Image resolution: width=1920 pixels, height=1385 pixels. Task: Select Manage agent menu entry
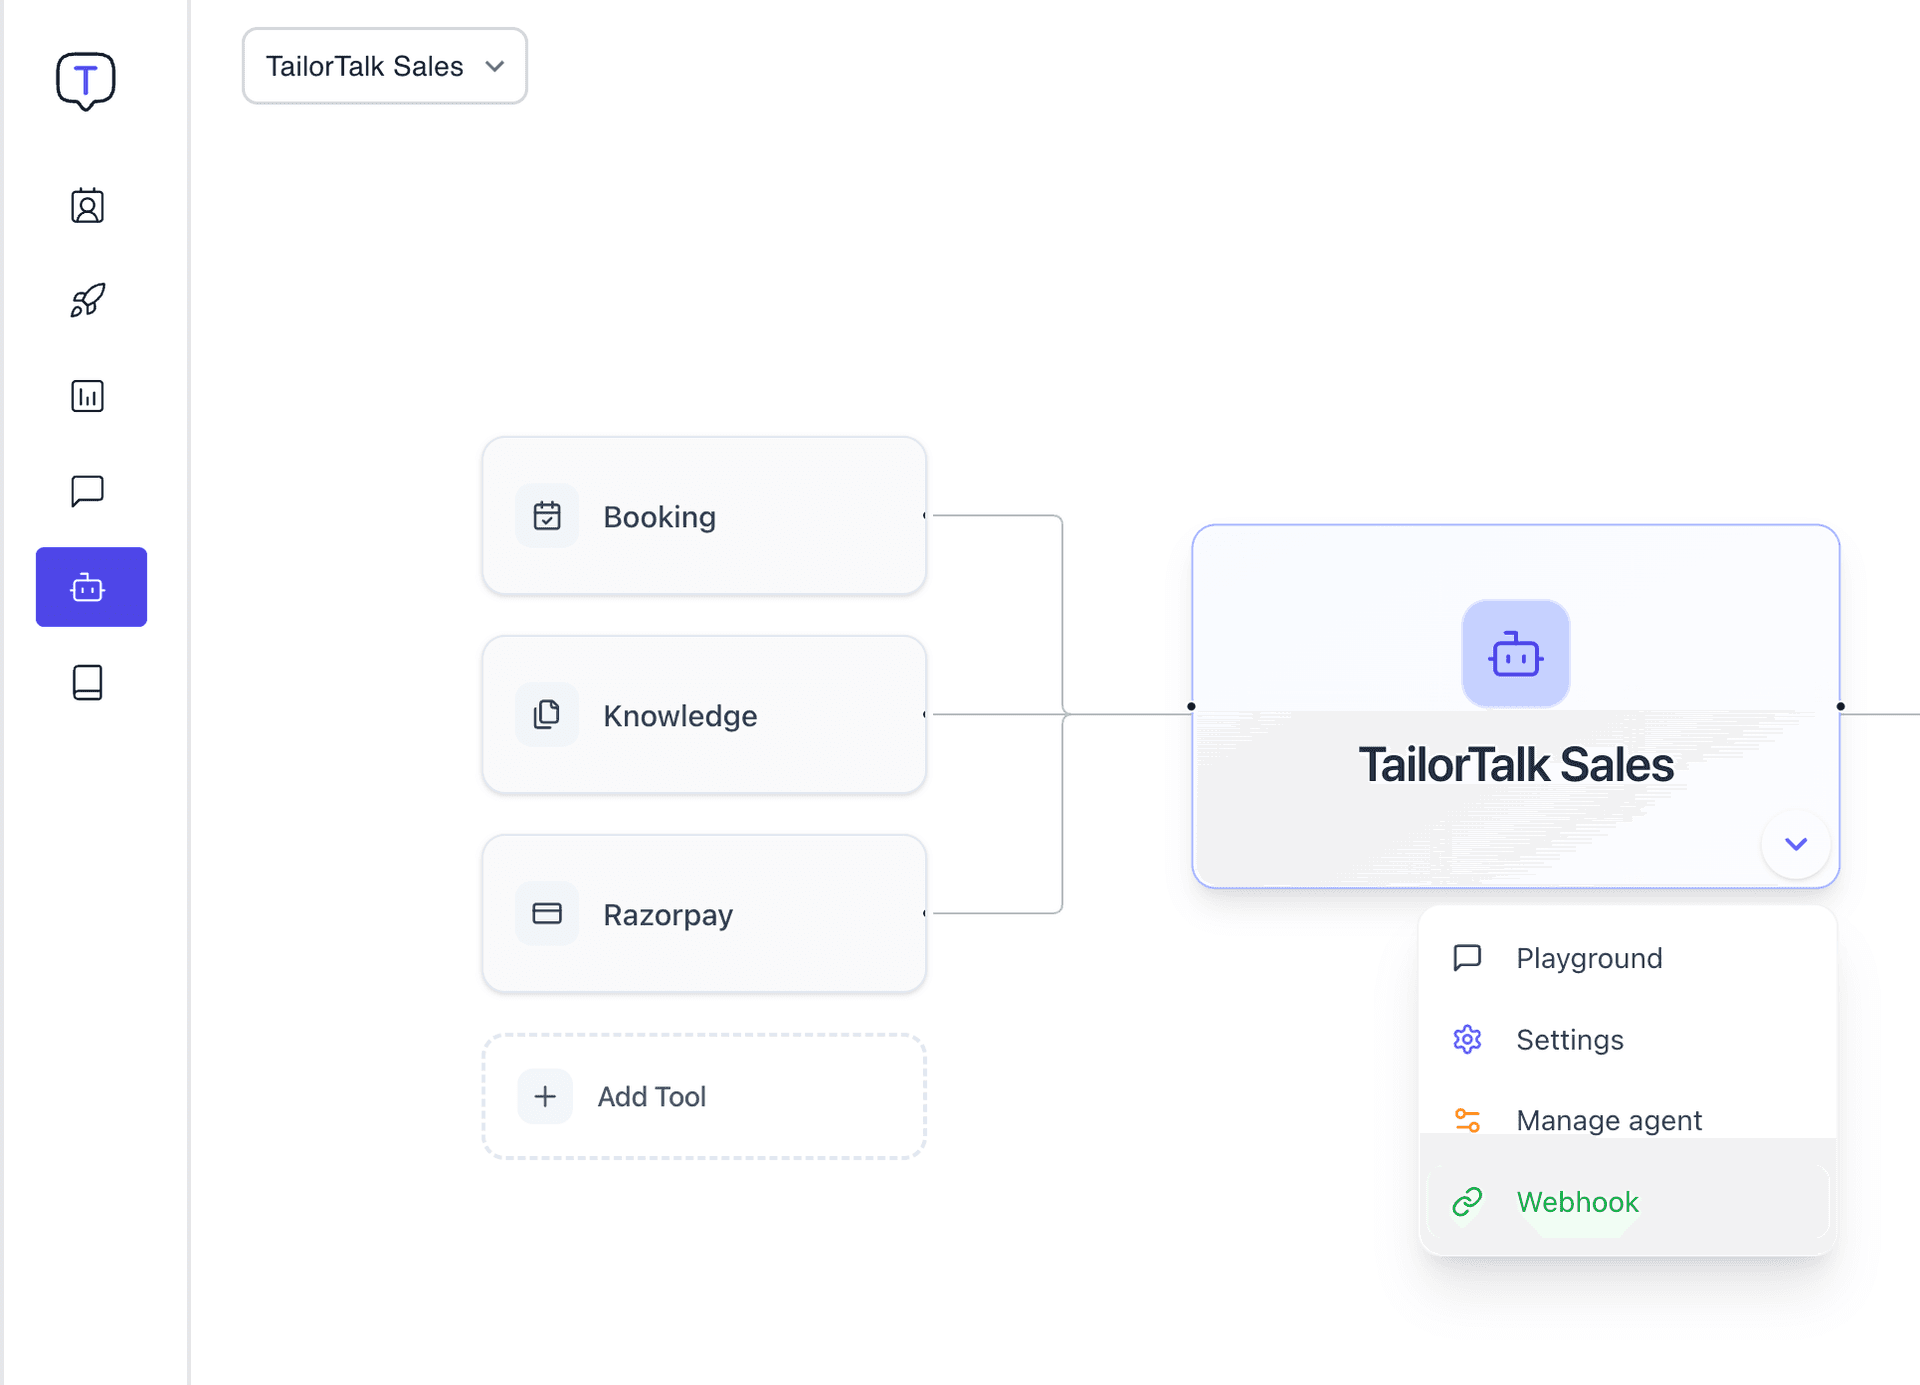(1608, 1120)
